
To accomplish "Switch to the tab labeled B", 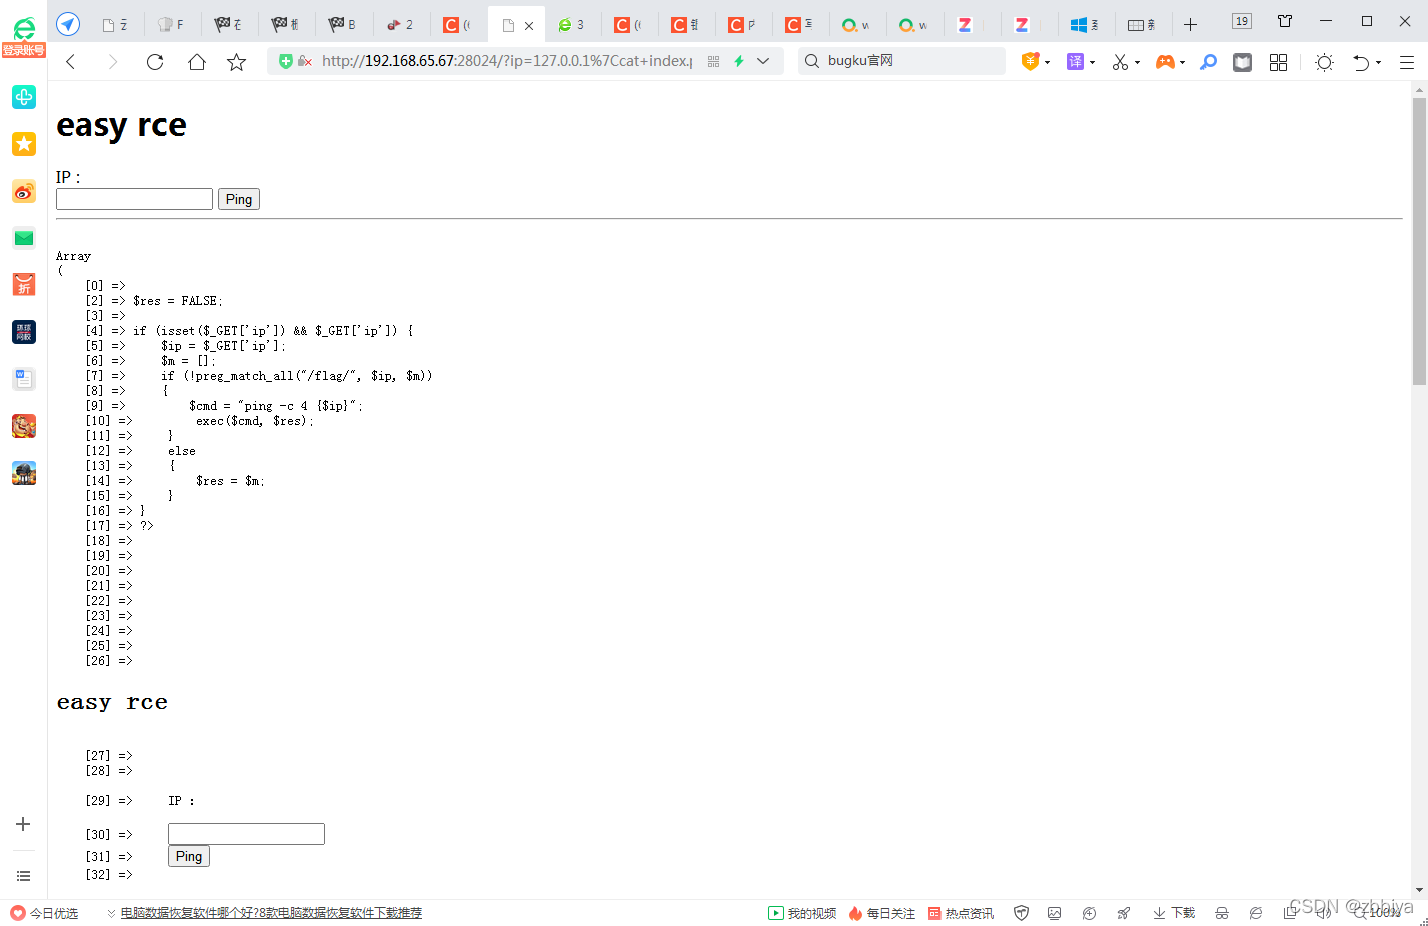I will (x=345, y=24).
